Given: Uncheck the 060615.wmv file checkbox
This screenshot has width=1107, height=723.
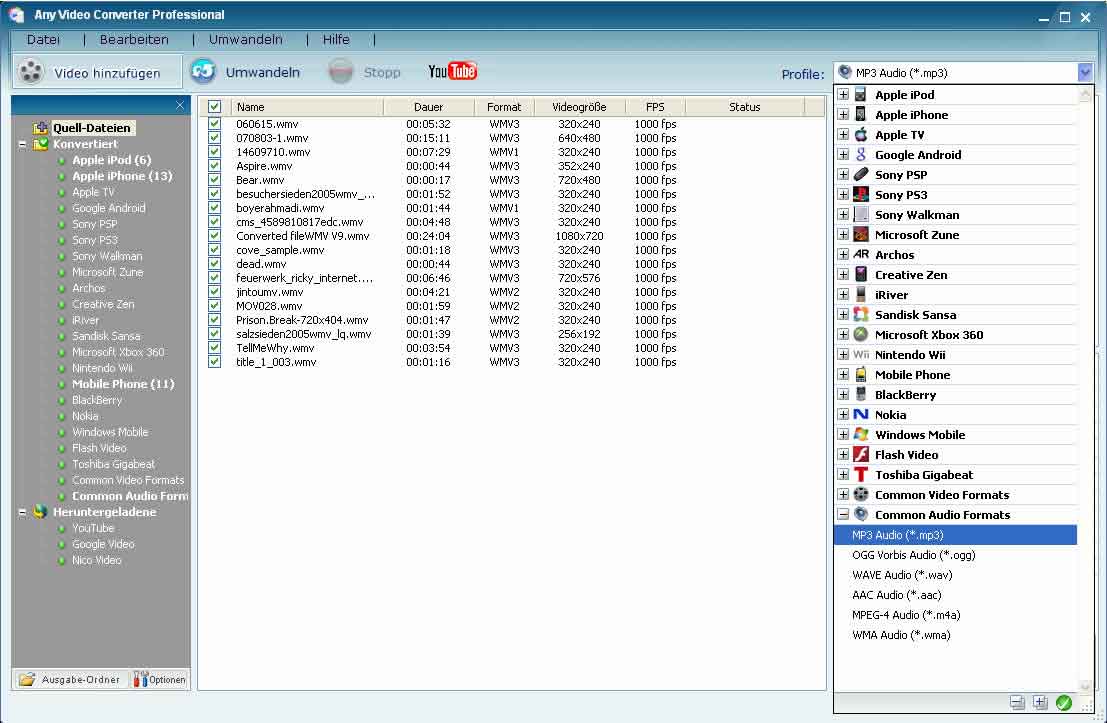Looking at the screenshot, I should point(214,124).
